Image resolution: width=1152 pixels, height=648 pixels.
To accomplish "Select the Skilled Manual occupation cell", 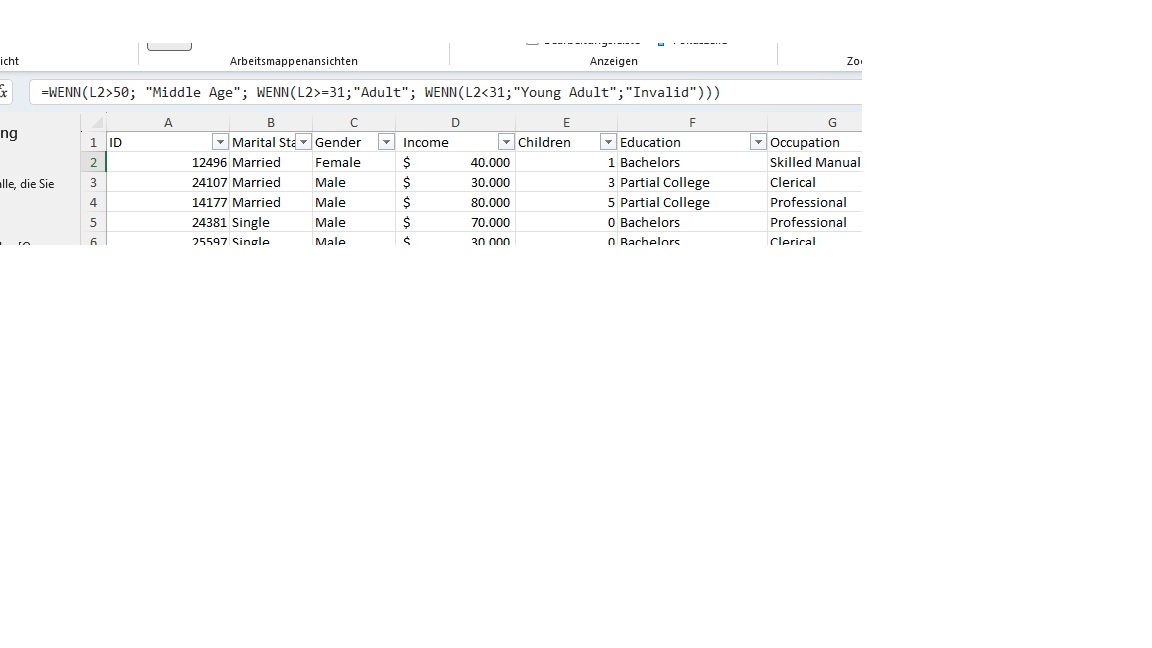I will tap(814, 162).
